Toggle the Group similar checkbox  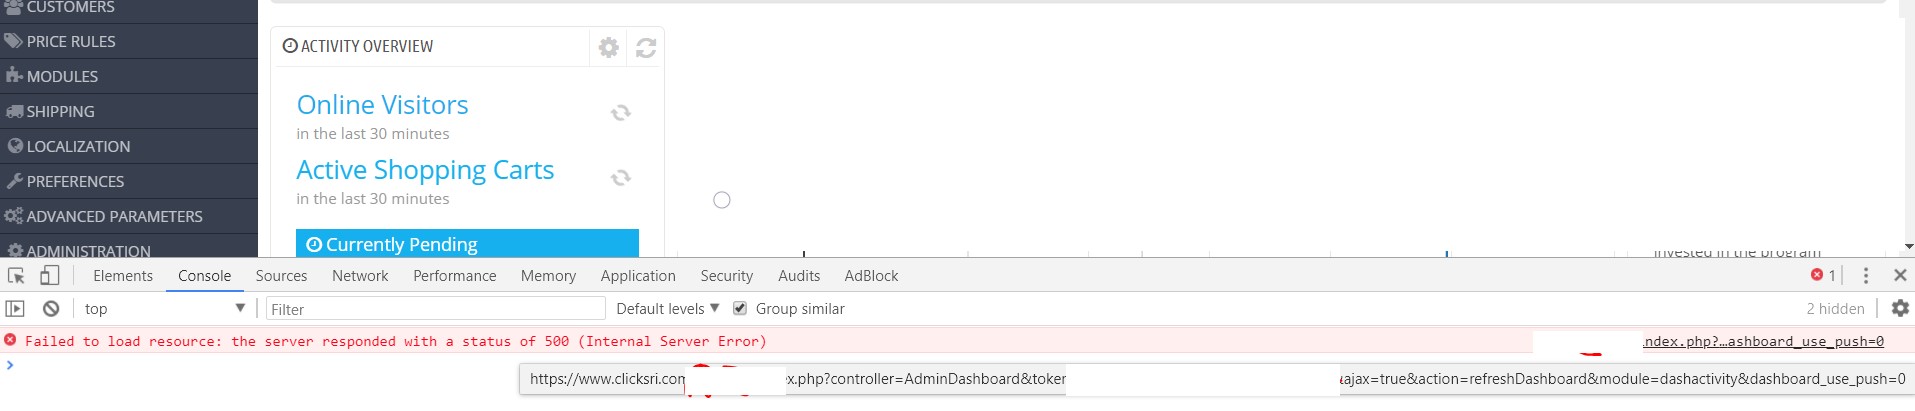[x=740, y=309]
